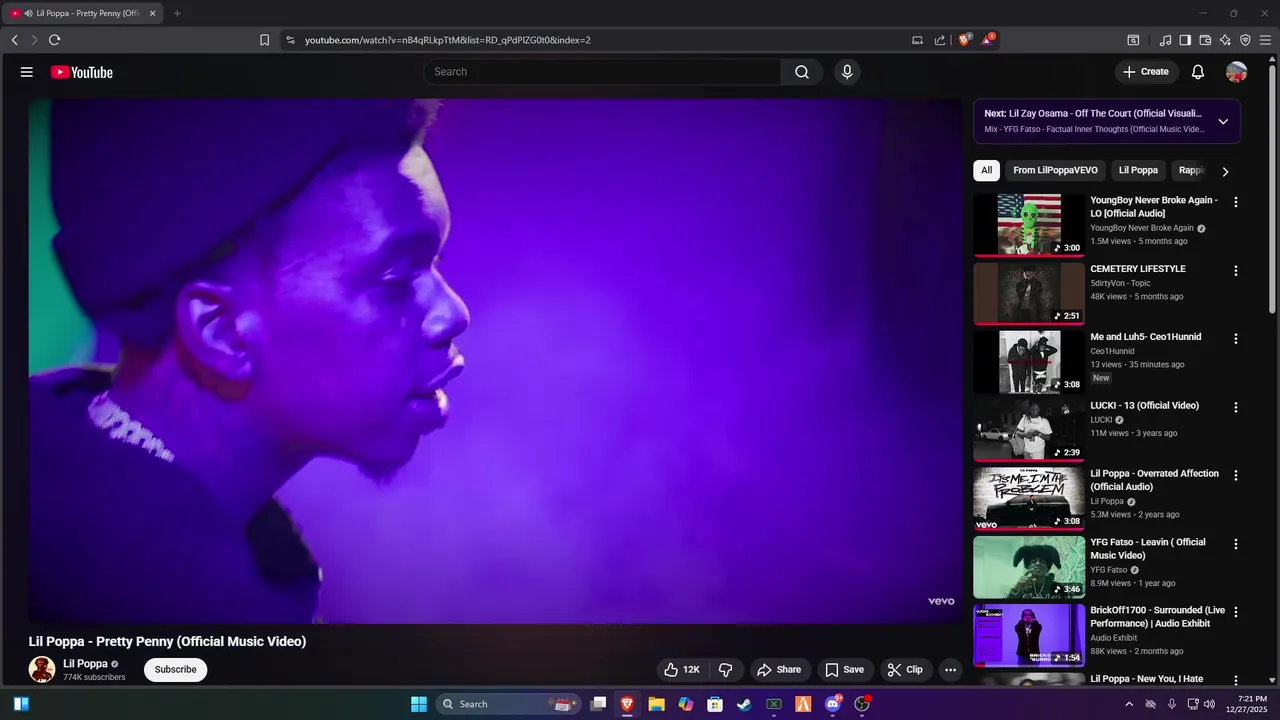Open File Explorer from the taskbar

[656, 704]
